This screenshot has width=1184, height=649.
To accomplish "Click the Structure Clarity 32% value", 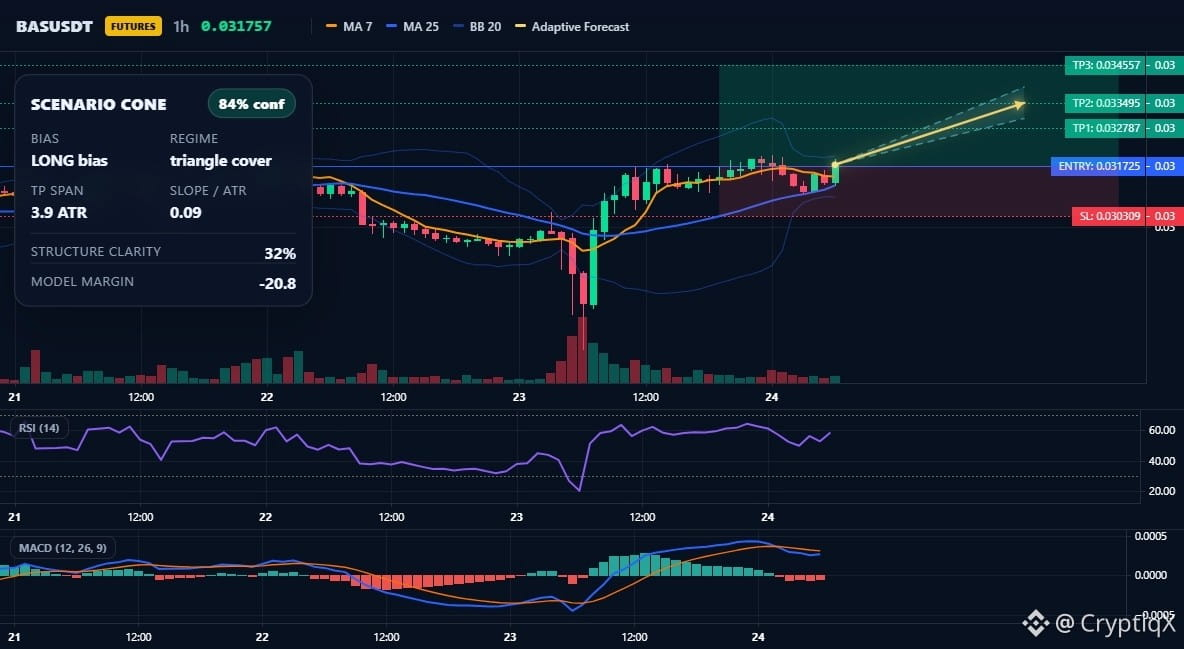I will [x=280, y=254].
